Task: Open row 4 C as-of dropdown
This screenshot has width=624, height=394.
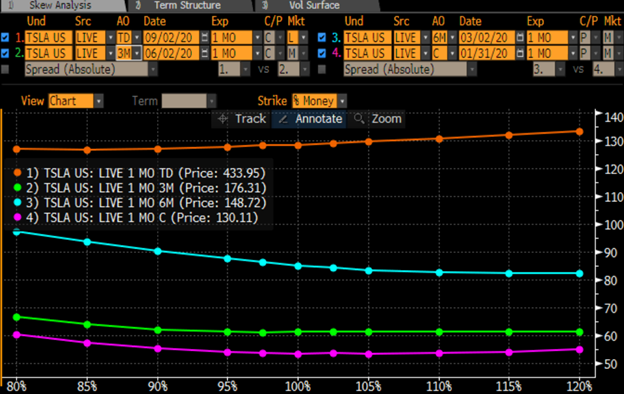Action: pyautogui.click(x=452, y=53)
